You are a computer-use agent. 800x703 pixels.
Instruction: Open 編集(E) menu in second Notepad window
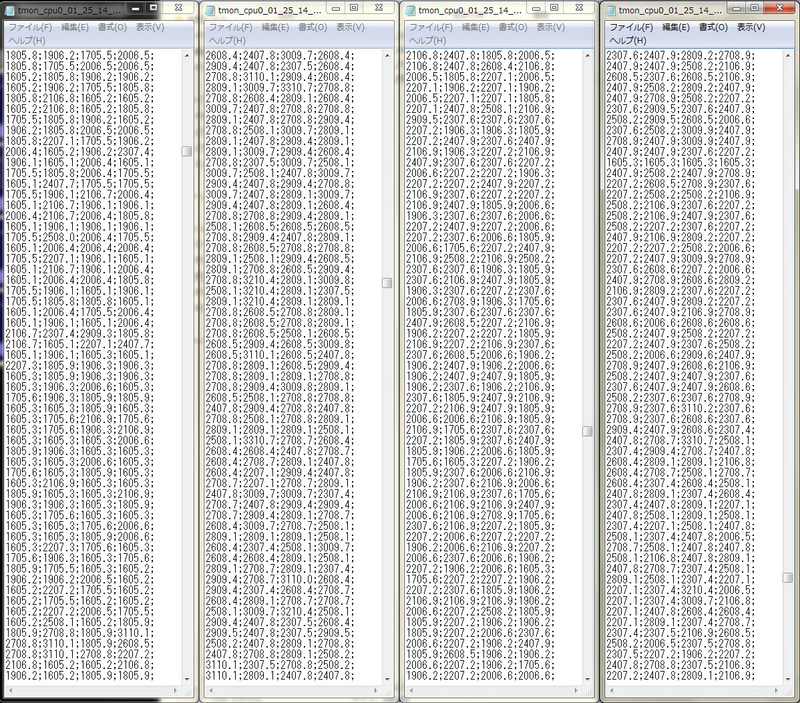coord(276,27)
